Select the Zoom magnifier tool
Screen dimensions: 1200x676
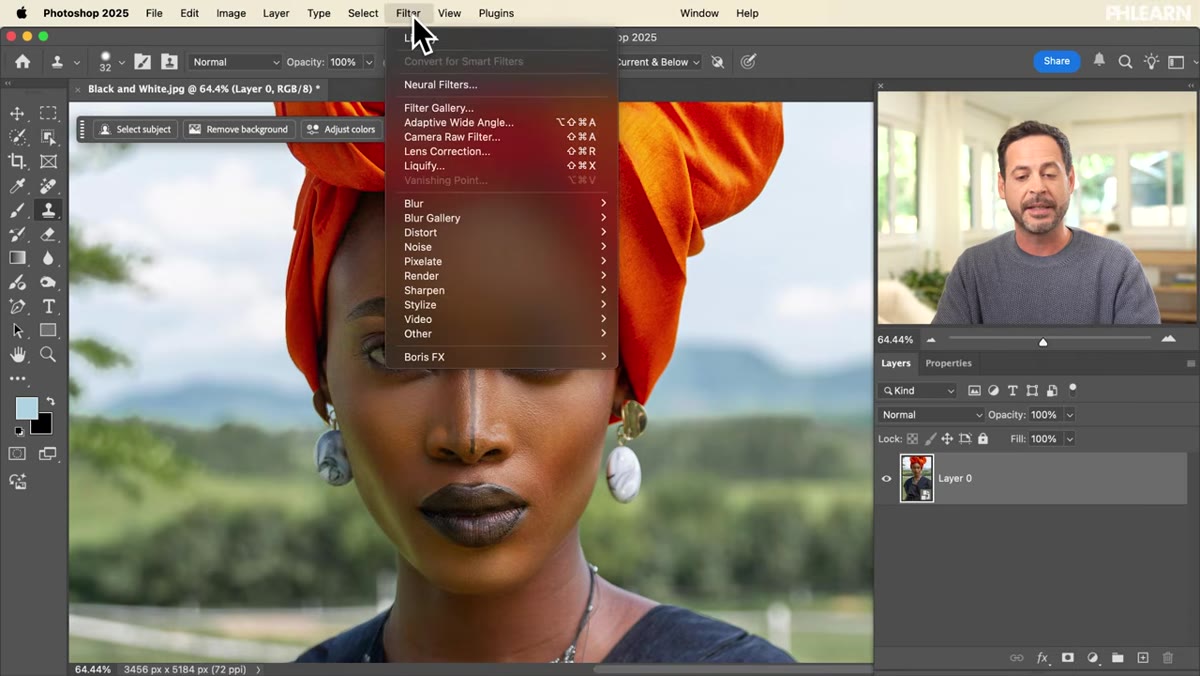(x=48, y=355)
